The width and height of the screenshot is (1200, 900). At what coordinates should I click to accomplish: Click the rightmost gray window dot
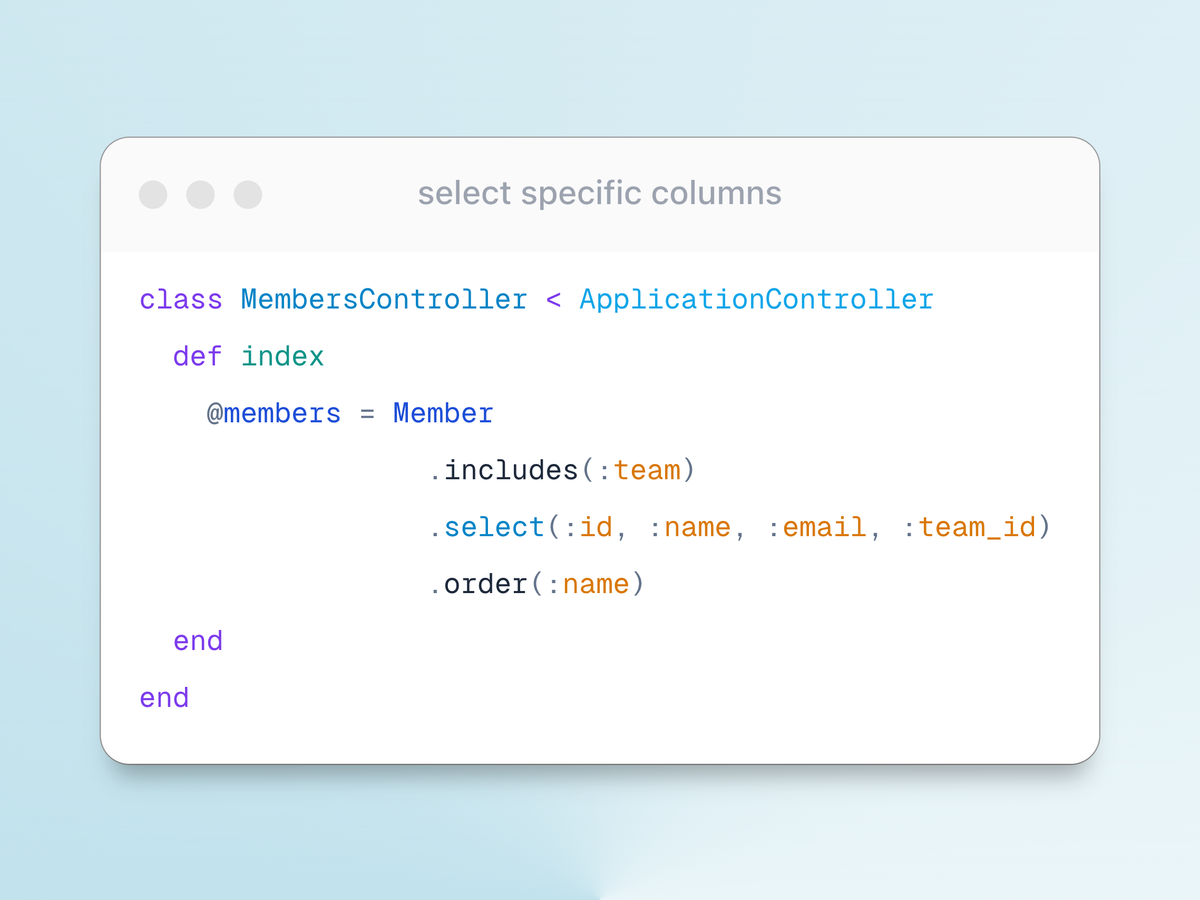(x=248, y=194)
